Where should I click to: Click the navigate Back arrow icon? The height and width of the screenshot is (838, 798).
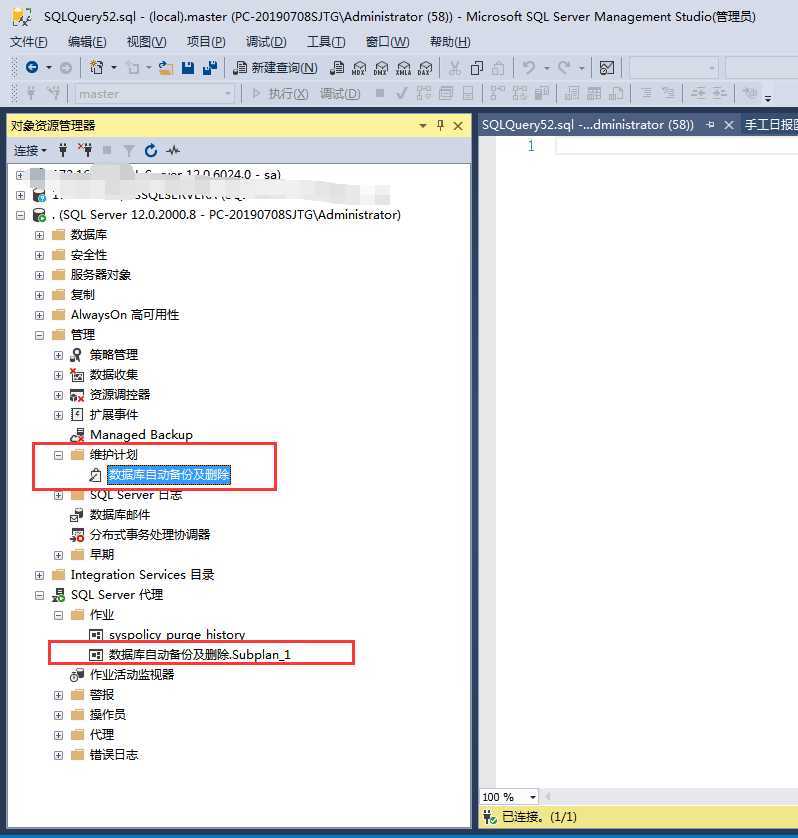tap(32, 67)
